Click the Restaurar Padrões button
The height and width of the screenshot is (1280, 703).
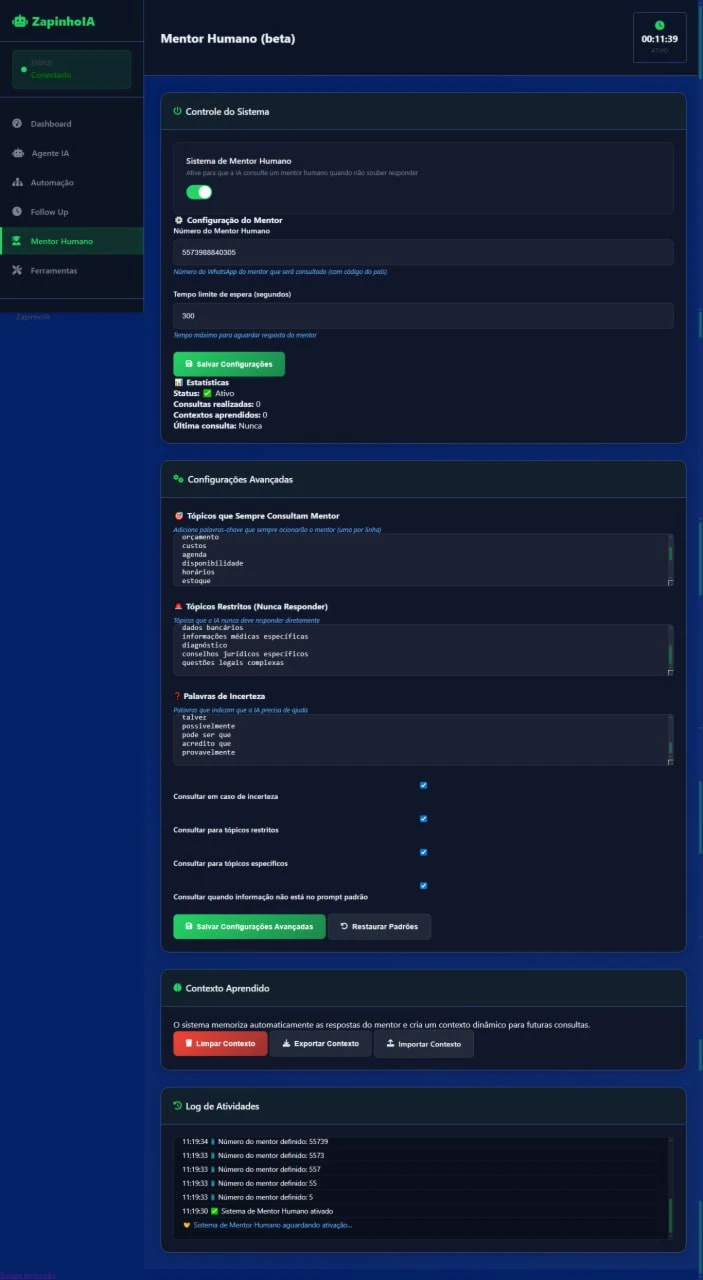click(379, 927)
